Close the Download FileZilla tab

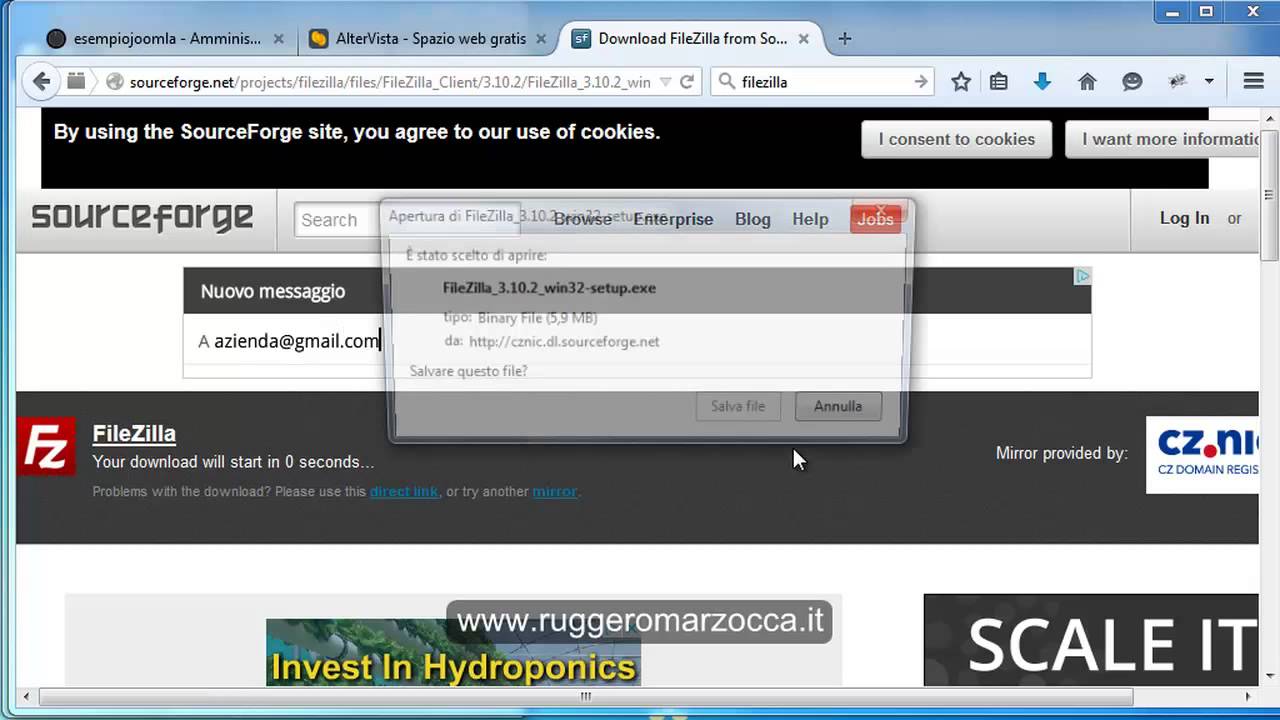click(805, 39)
